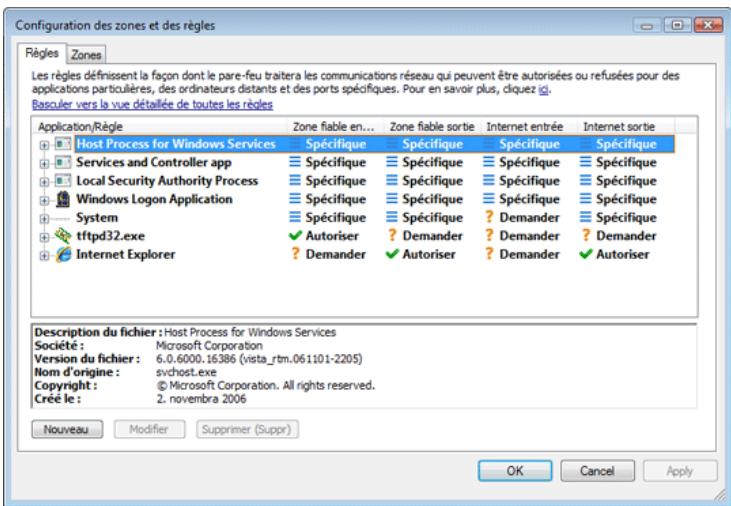Click svchost.exe origin name text
The width and height of the screenshot is (731, 506).
click(186, 372)
